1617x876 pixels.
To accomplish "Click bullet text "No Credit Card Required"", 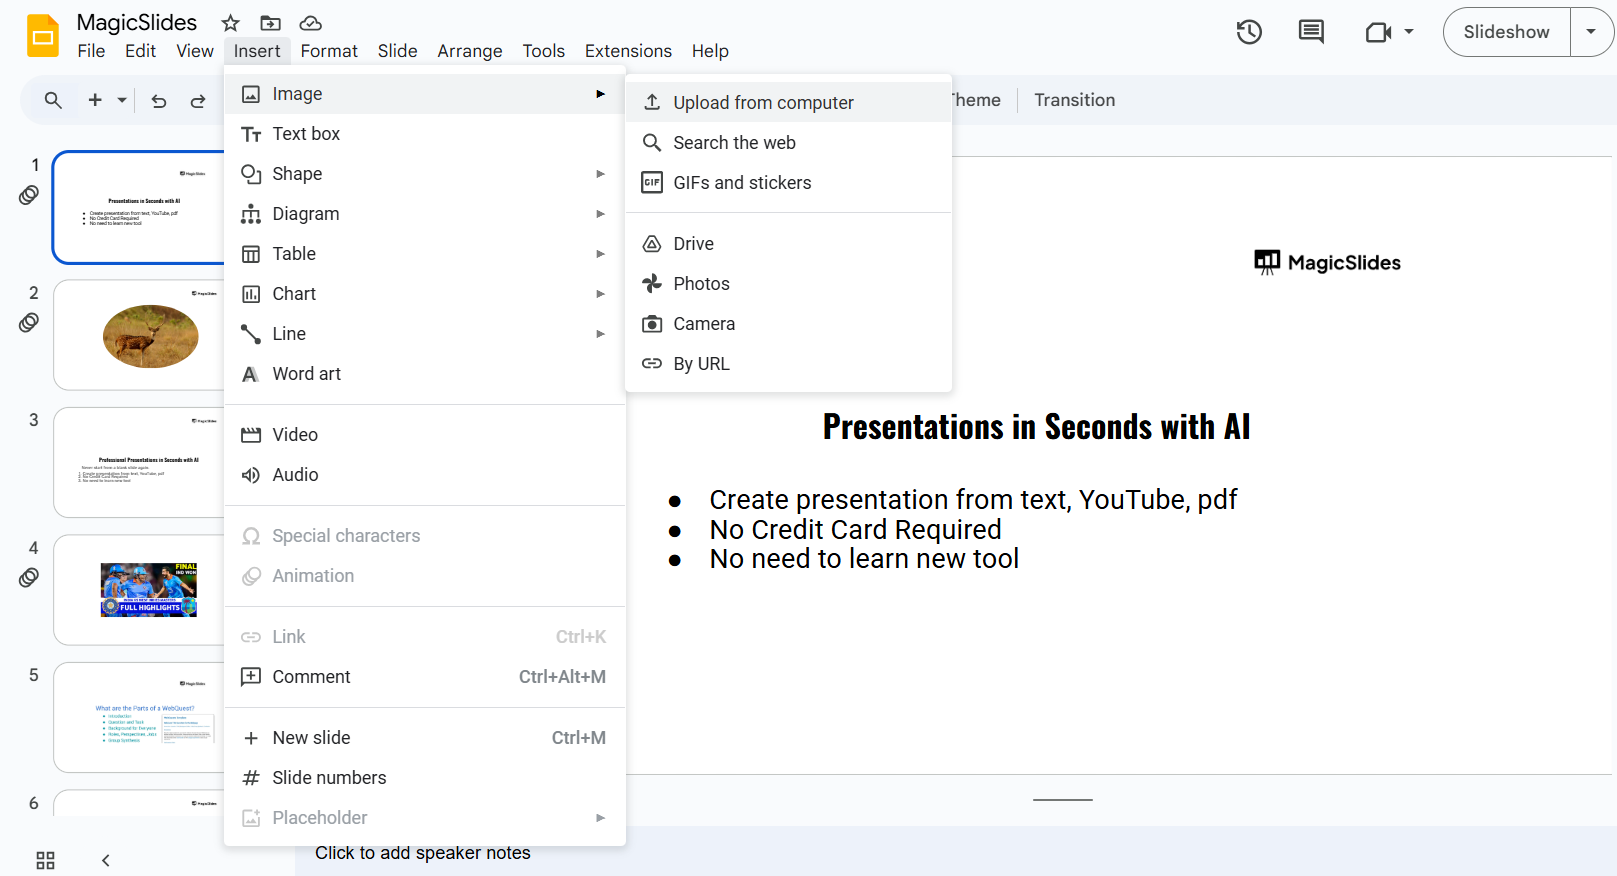I will pyautogui.click(x=855, y=529).
